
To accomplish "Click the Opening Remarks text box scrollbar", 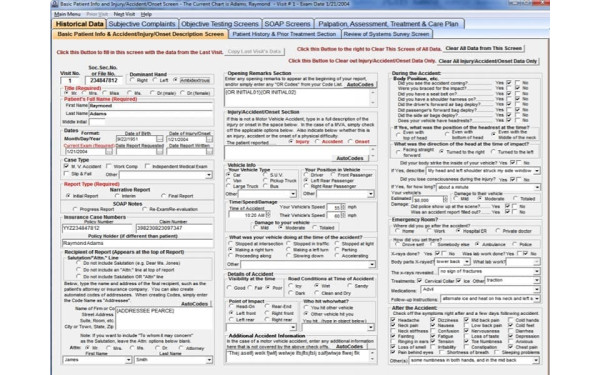I will pos(373,98).
